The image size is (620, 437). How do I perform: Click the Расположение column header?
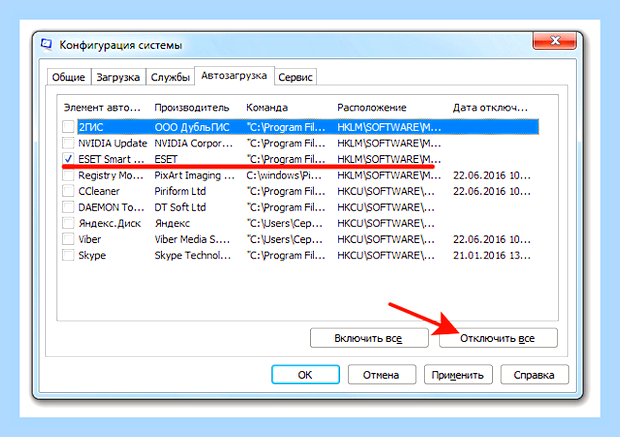pyautogui.click(x=372, y=108)
